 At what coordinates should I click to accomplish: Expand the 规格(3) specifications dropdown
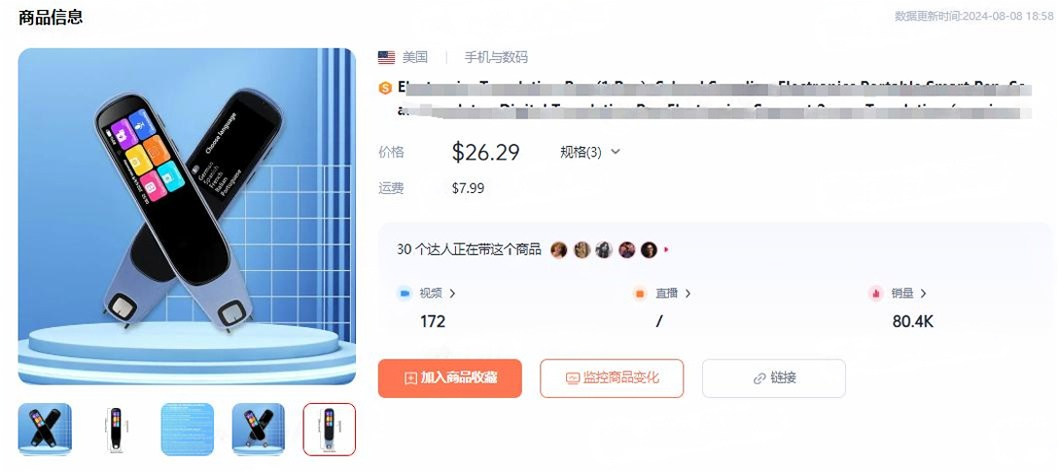(590, 152)
